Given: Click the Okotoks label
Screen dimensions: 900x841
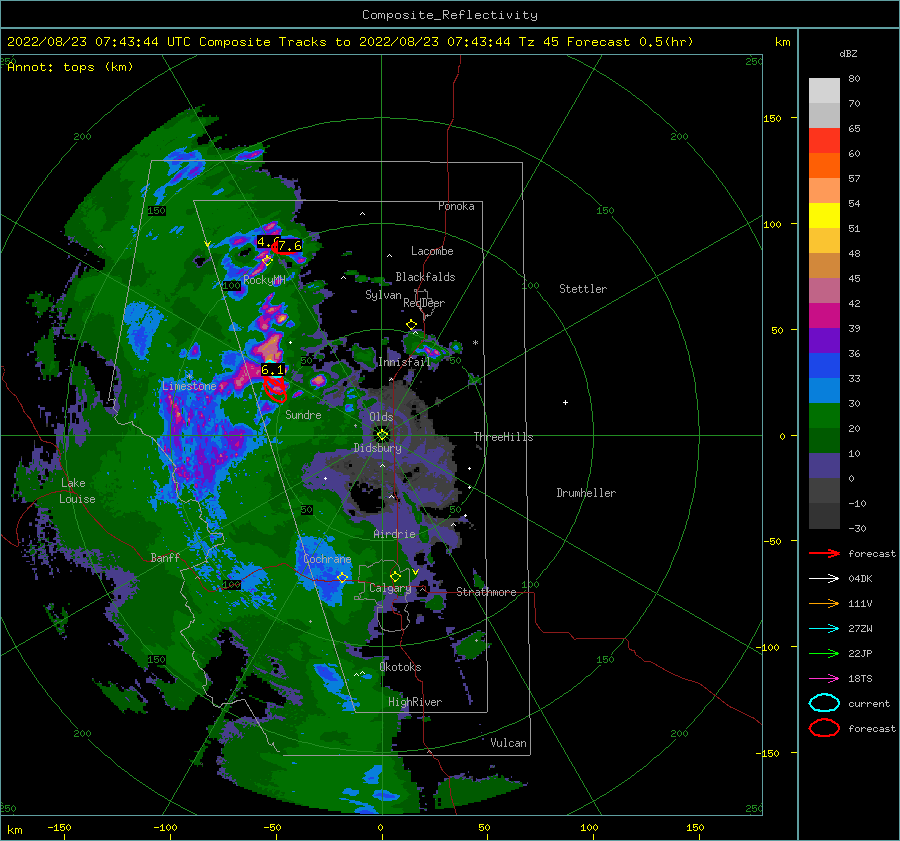Looking at the screenshot, I should point(400,666).
